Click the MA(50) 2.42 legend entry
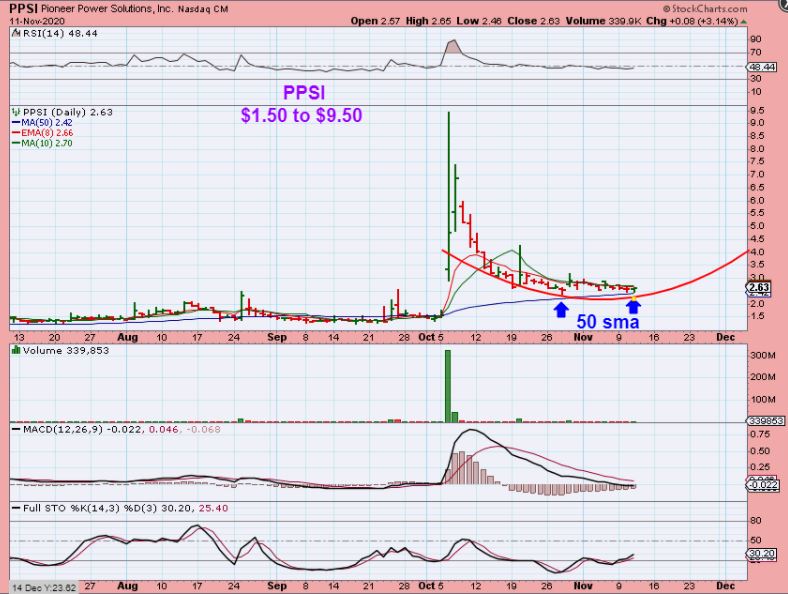Image resolution: width=788 pixels, height=594 pixels. 47,123
